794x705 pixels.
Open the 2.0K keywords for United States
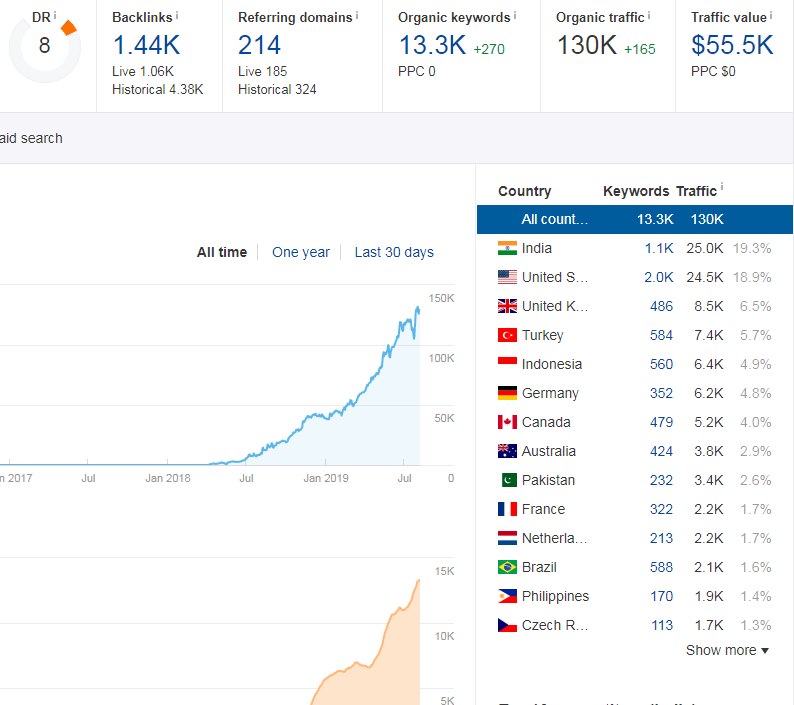pos(658,277)
